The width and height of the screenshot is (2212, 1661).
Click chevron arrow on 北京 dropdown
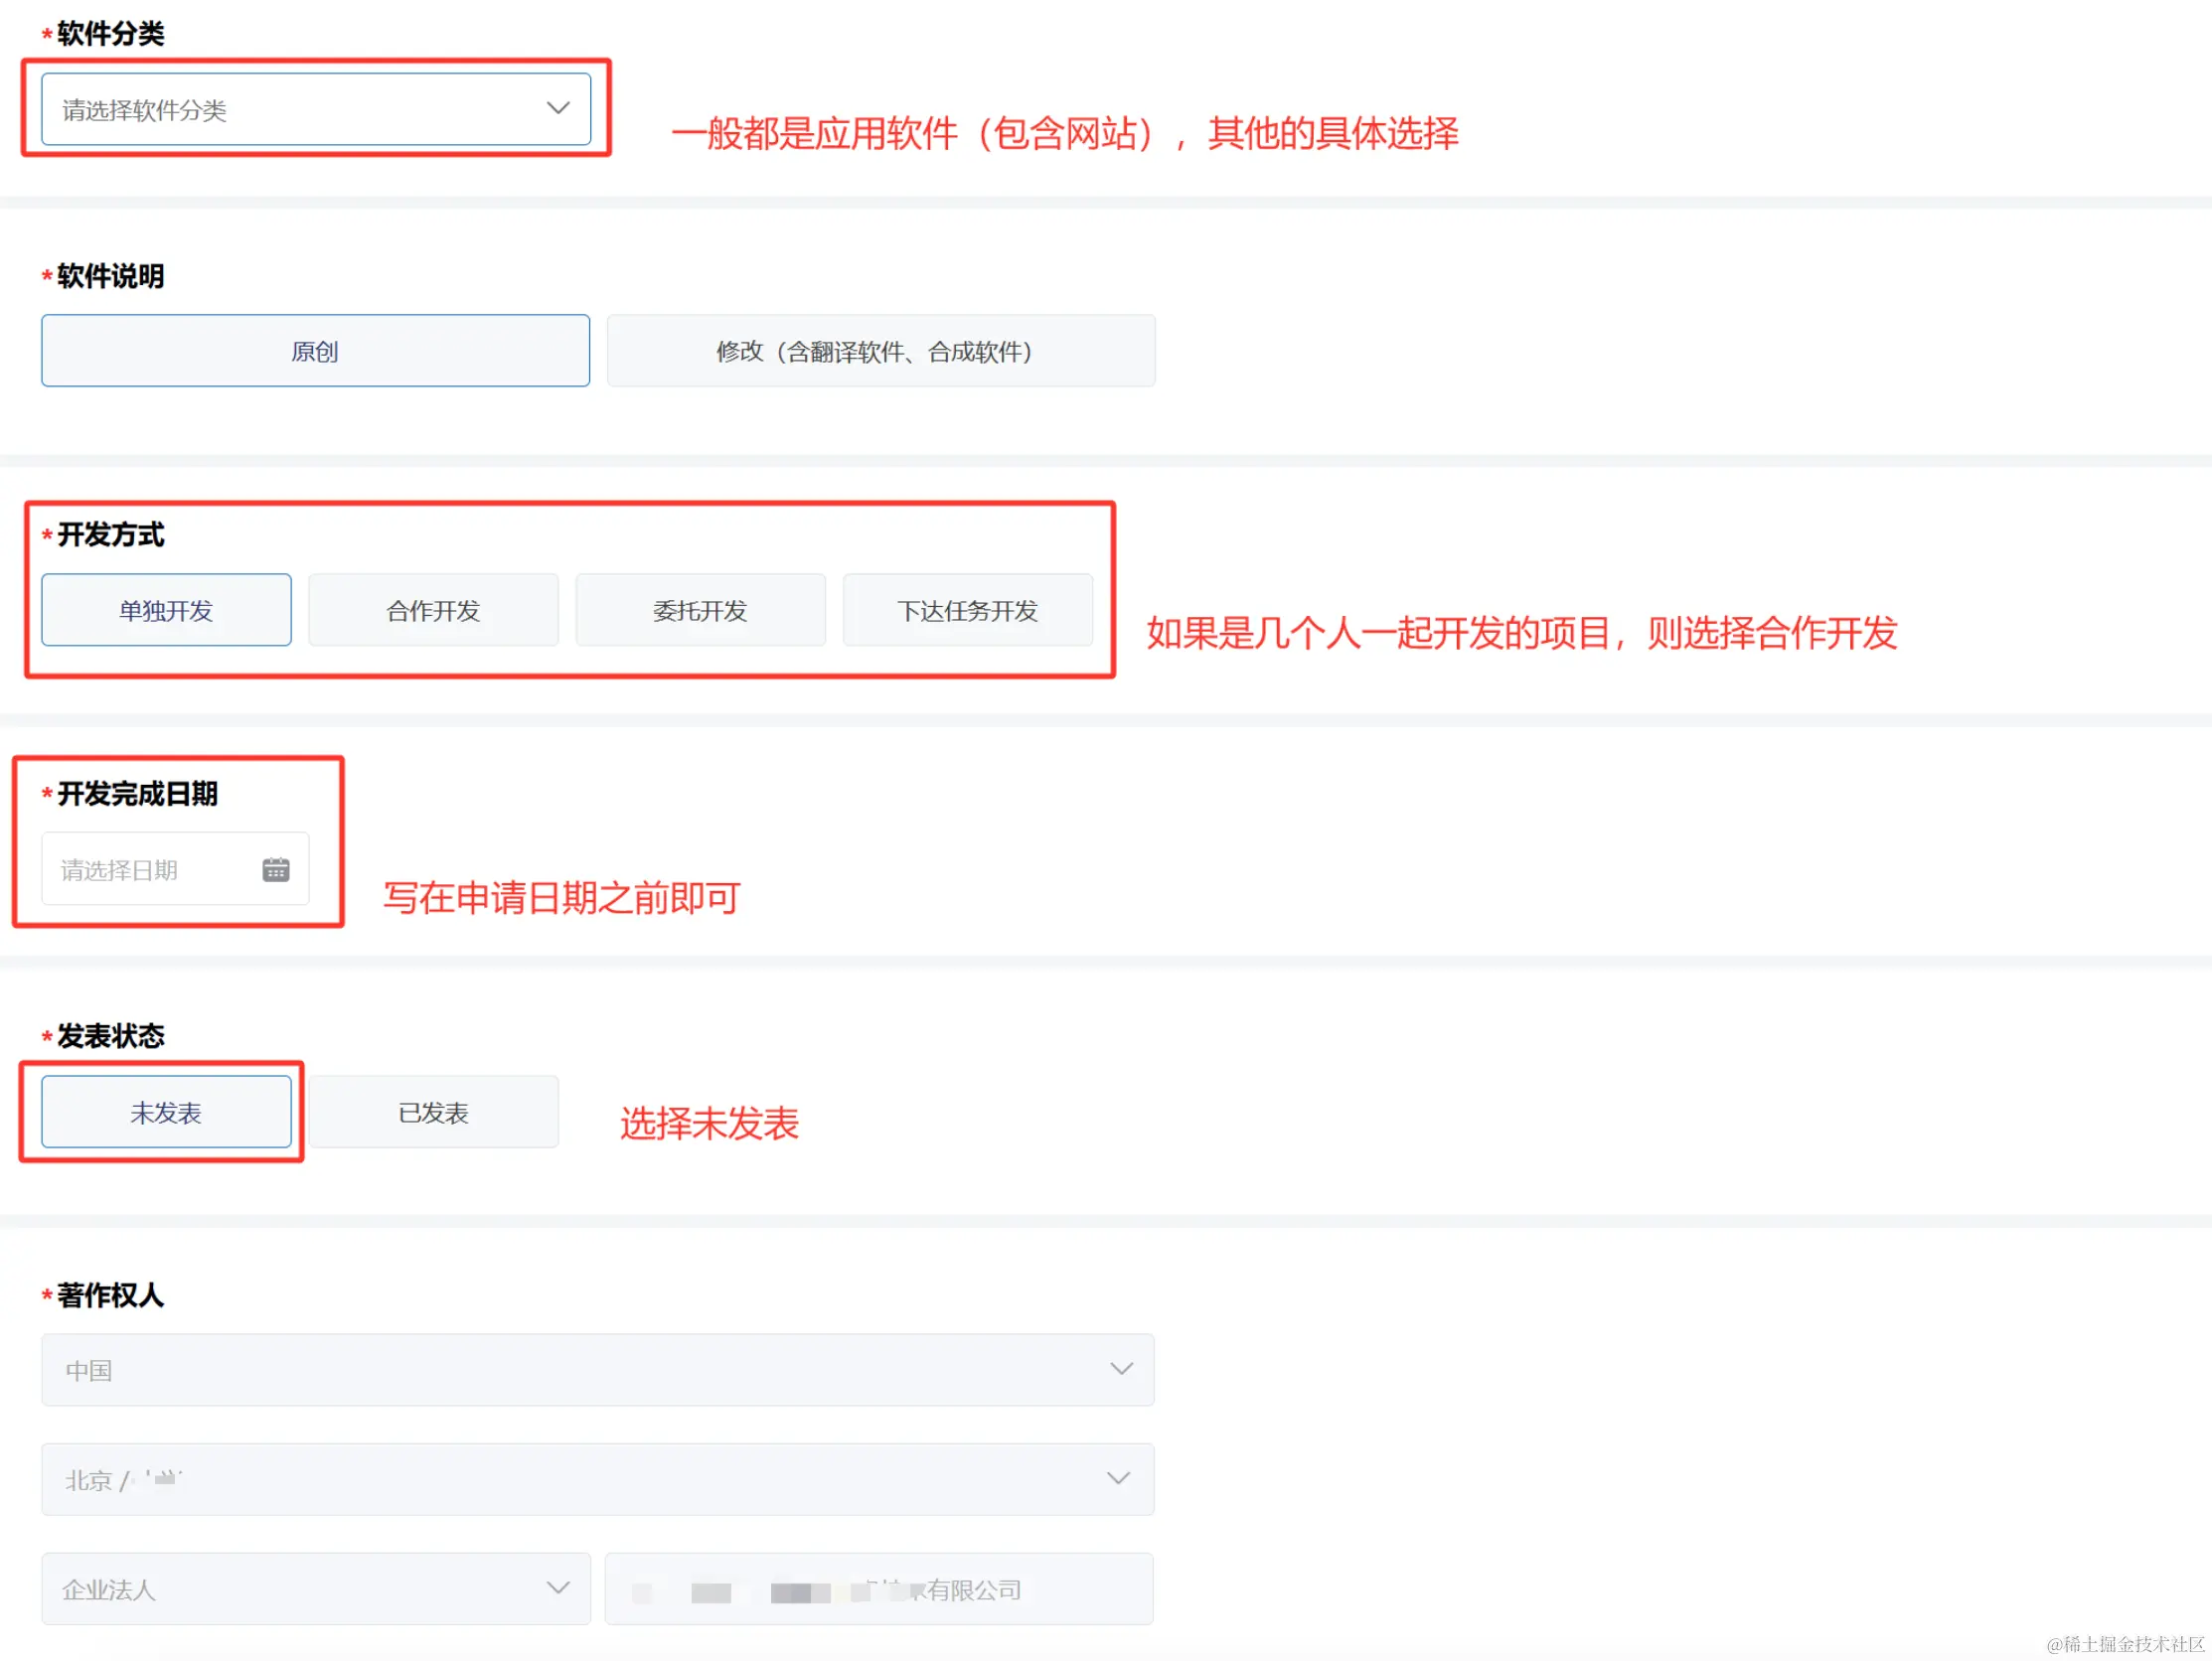(x=1118, y=1478)
